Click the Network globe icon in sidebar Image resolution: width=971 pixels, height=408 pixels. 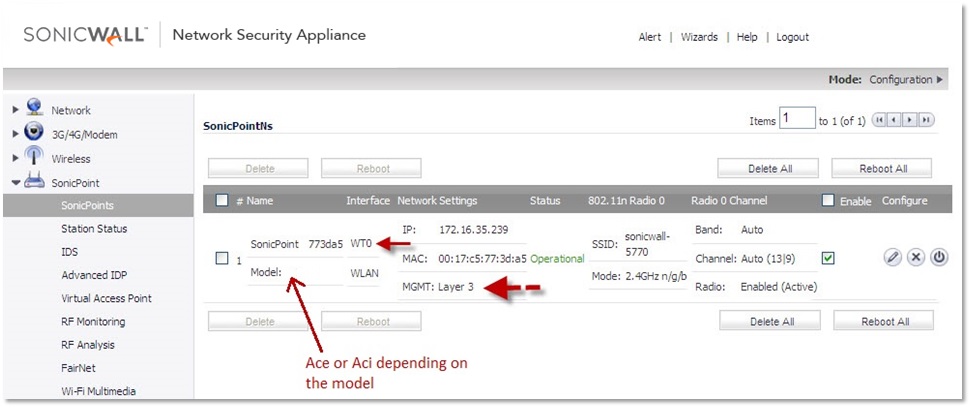[33, 109]
